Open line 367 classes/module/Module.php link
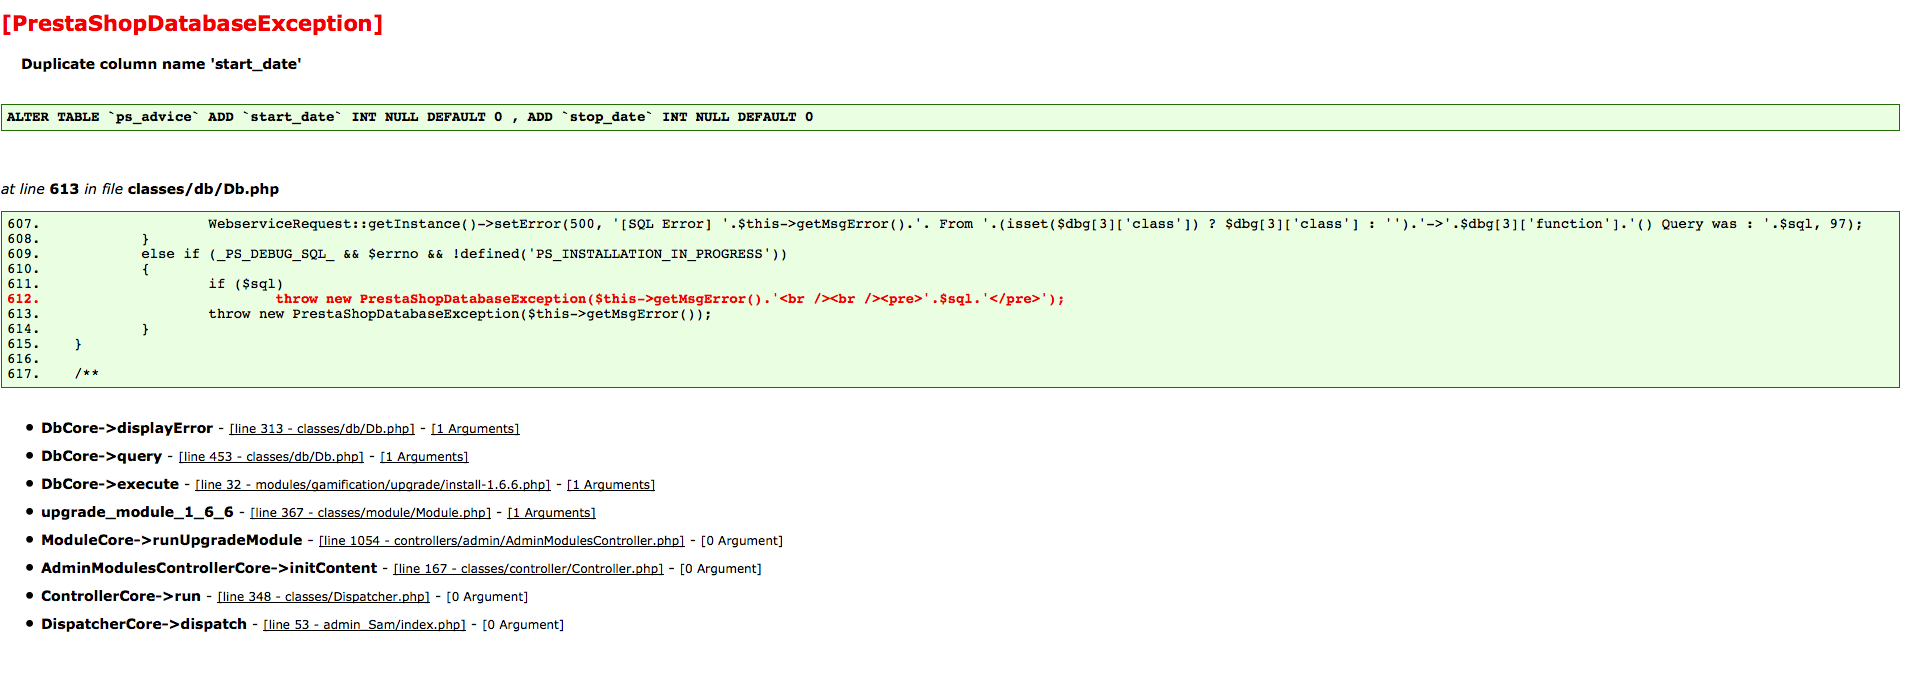The height and width of the screenshot is (700, 1914). click(x=370, y=513)
